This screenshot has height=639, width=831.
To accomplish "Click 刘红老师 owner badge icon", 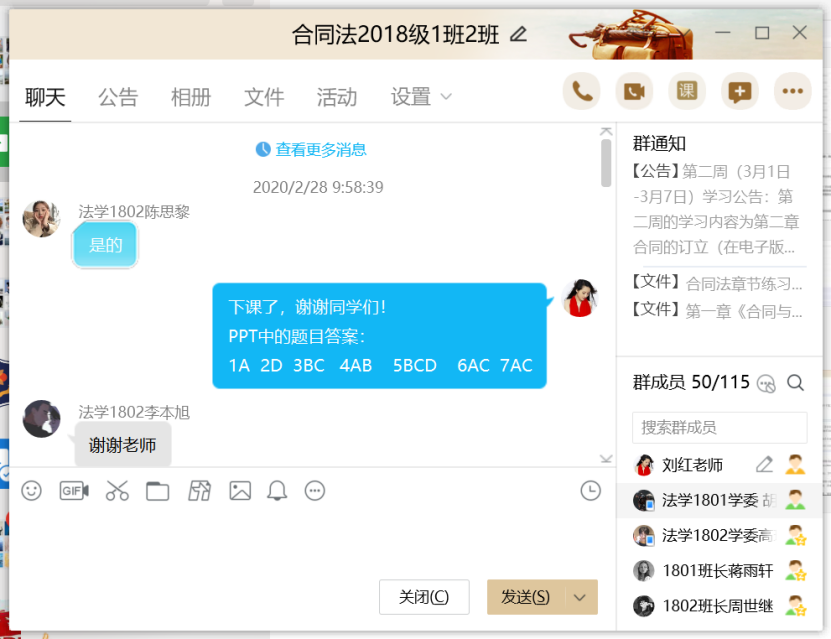I will pos(795,465).
